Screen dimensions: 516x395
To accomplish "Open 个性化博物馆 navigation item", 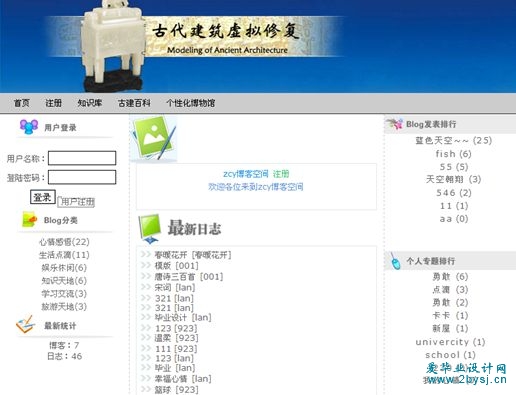I will coord(191,103).
